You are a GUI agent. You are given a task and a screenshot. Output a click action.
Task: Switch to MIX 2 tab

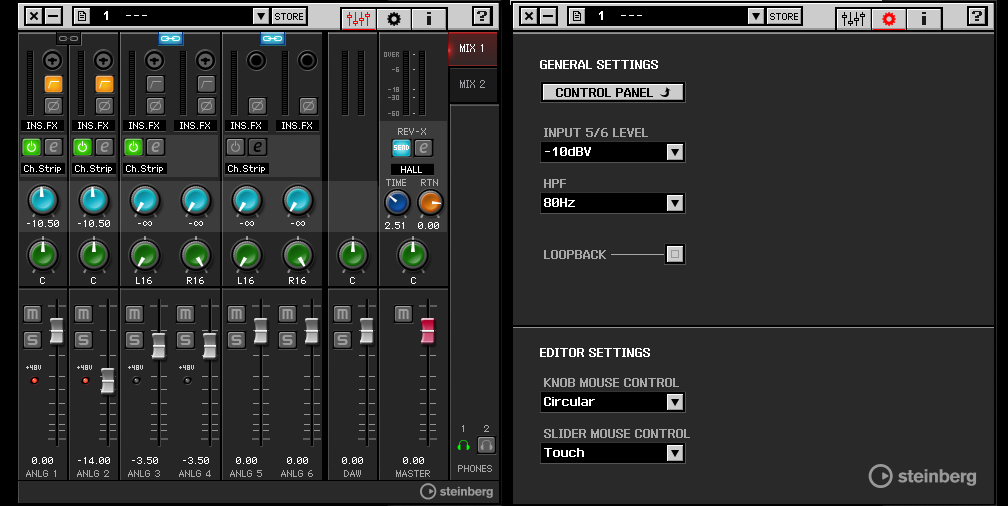pos(472,84)
